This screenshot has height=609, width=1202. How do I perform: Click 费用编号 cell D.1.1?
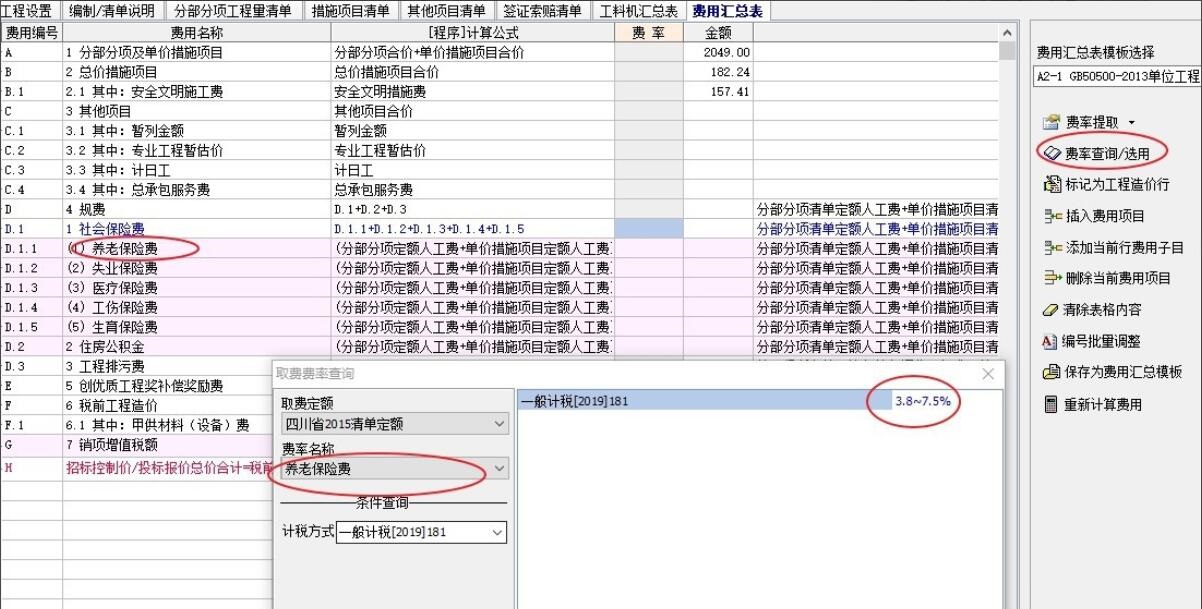30,248
